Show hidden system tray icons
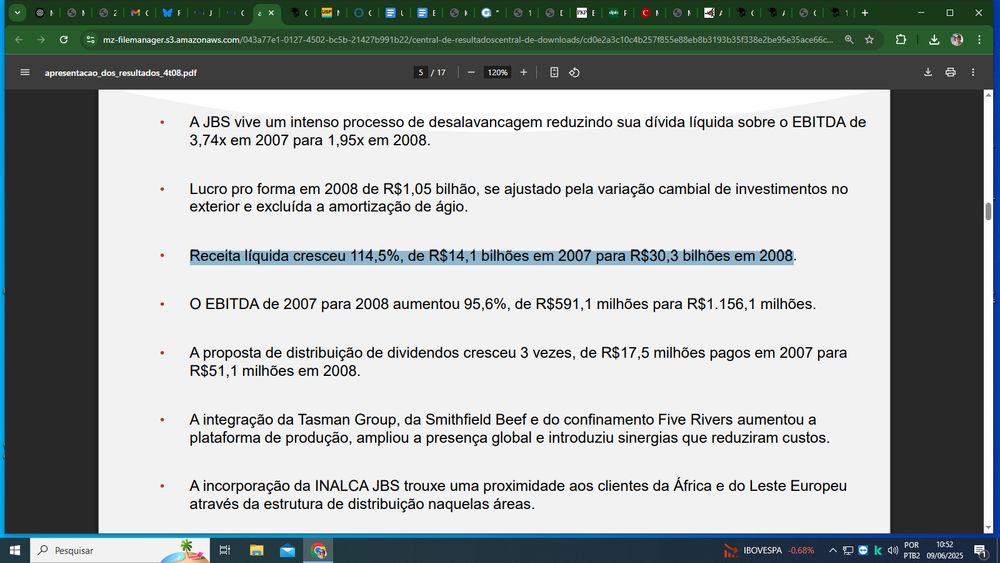Screen dimensions: 1000x563 point(833,550)
